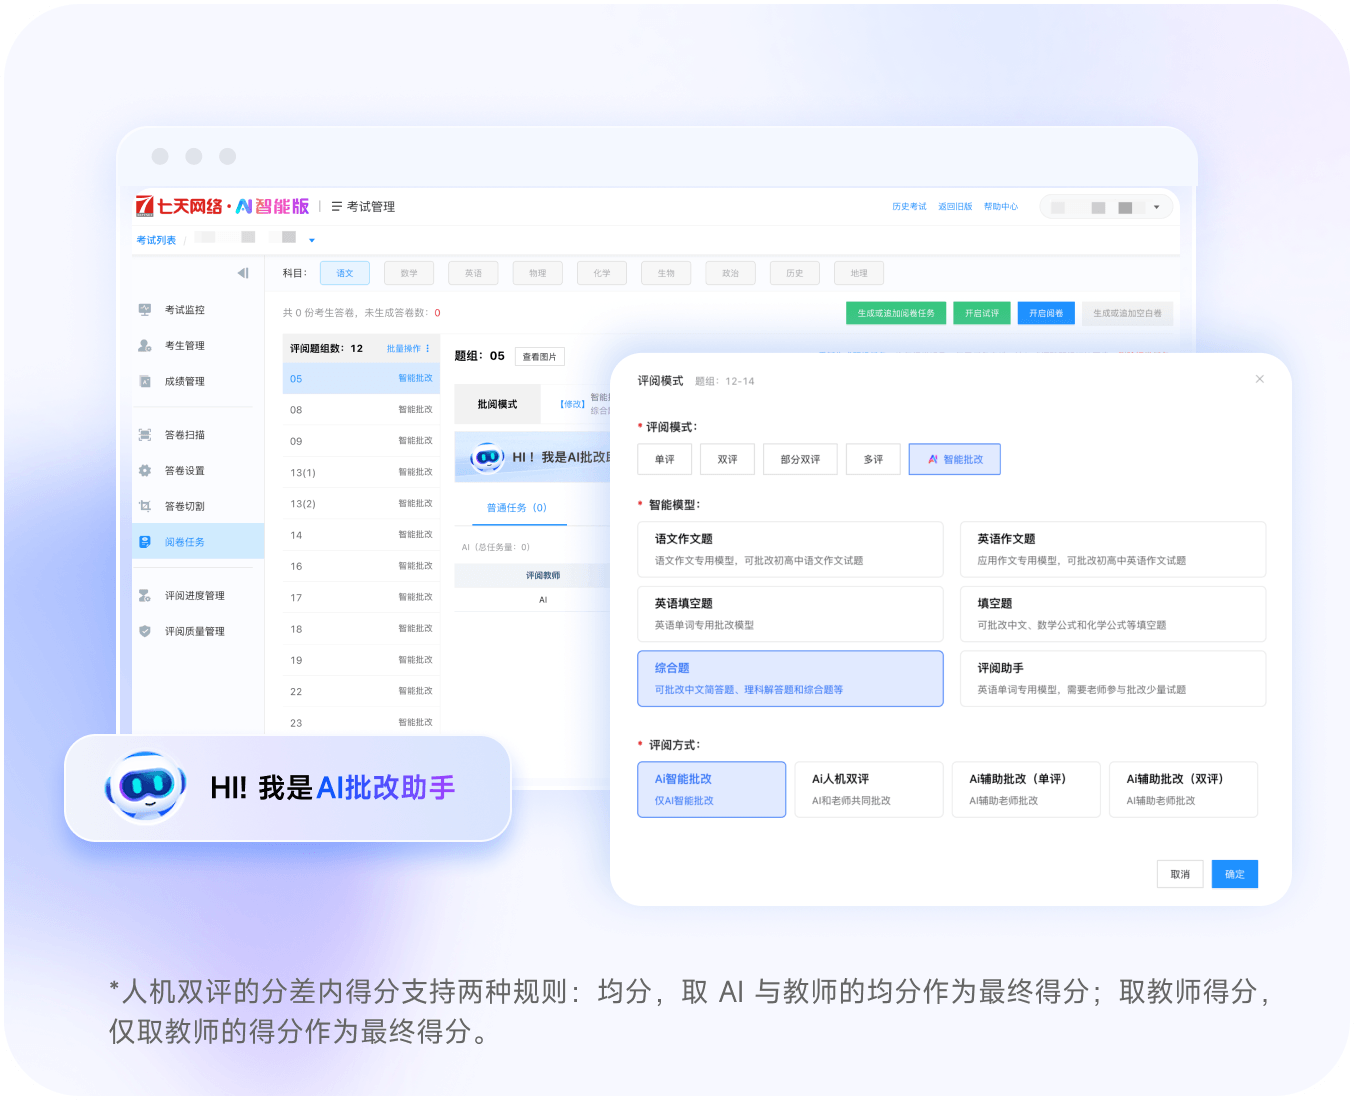The image size is (1354, 1100).
Task: Open 成绩管理 in the sidebar
Action: [x=184, y=382]
